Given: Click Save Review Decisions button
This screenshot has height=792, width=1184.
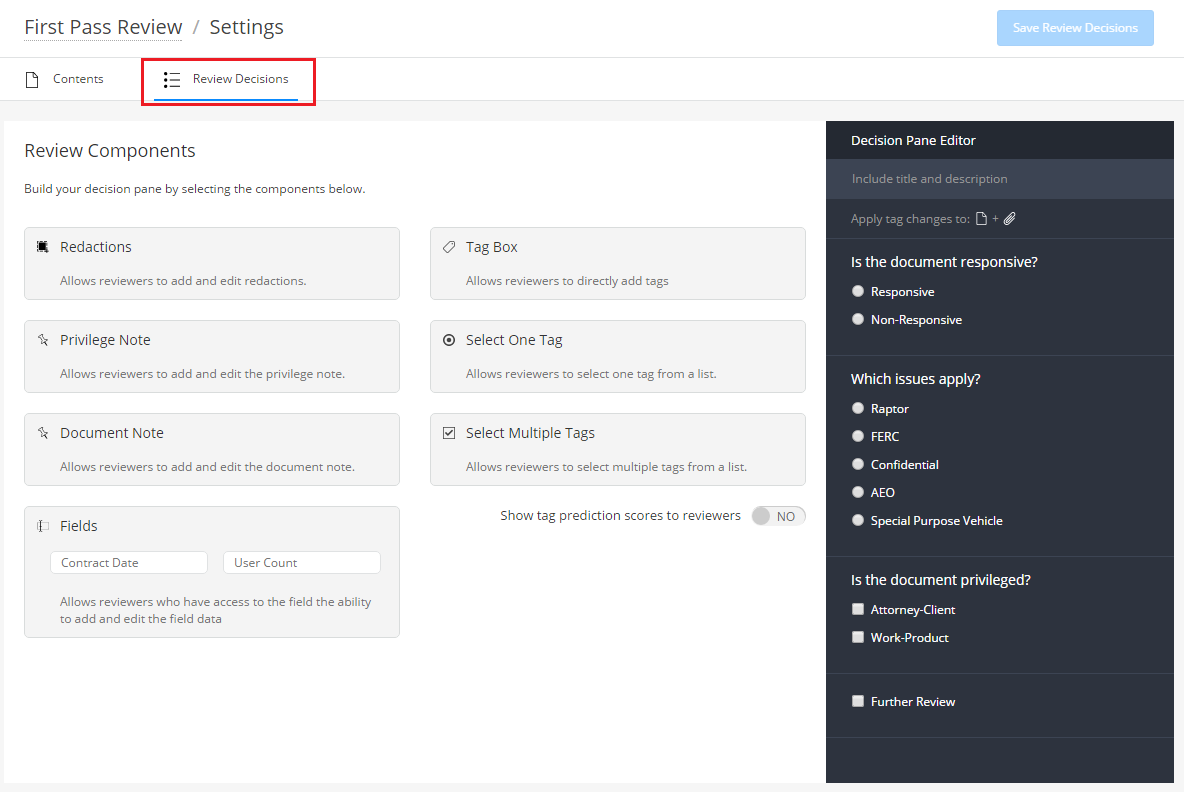Looking at the screenshot, I should (1075, 28).
